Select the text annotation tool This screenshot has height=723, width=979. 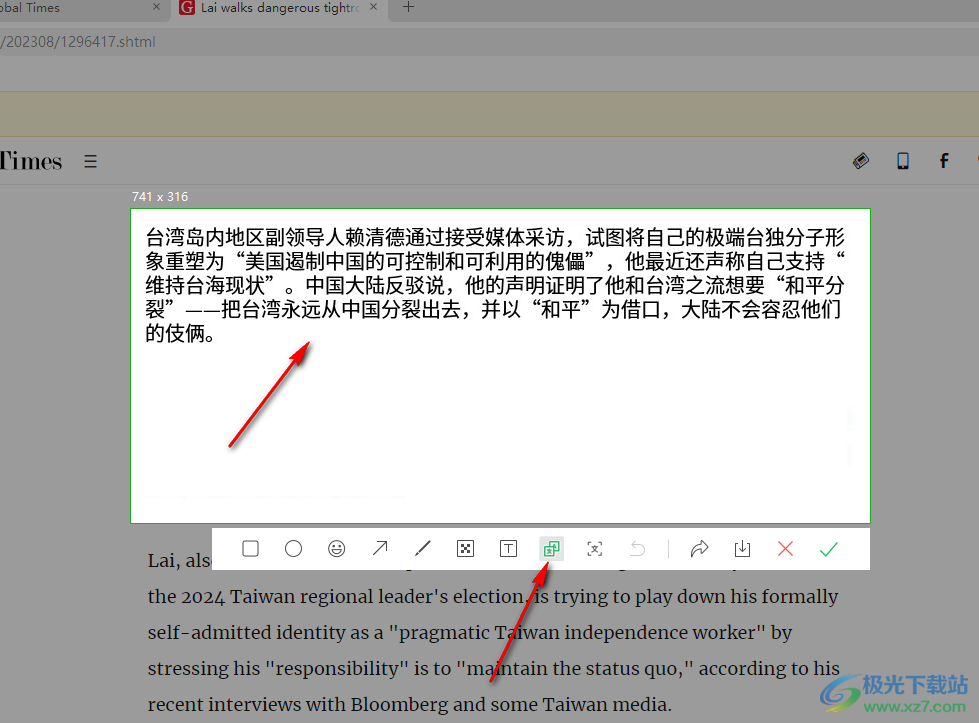(508, 548)
